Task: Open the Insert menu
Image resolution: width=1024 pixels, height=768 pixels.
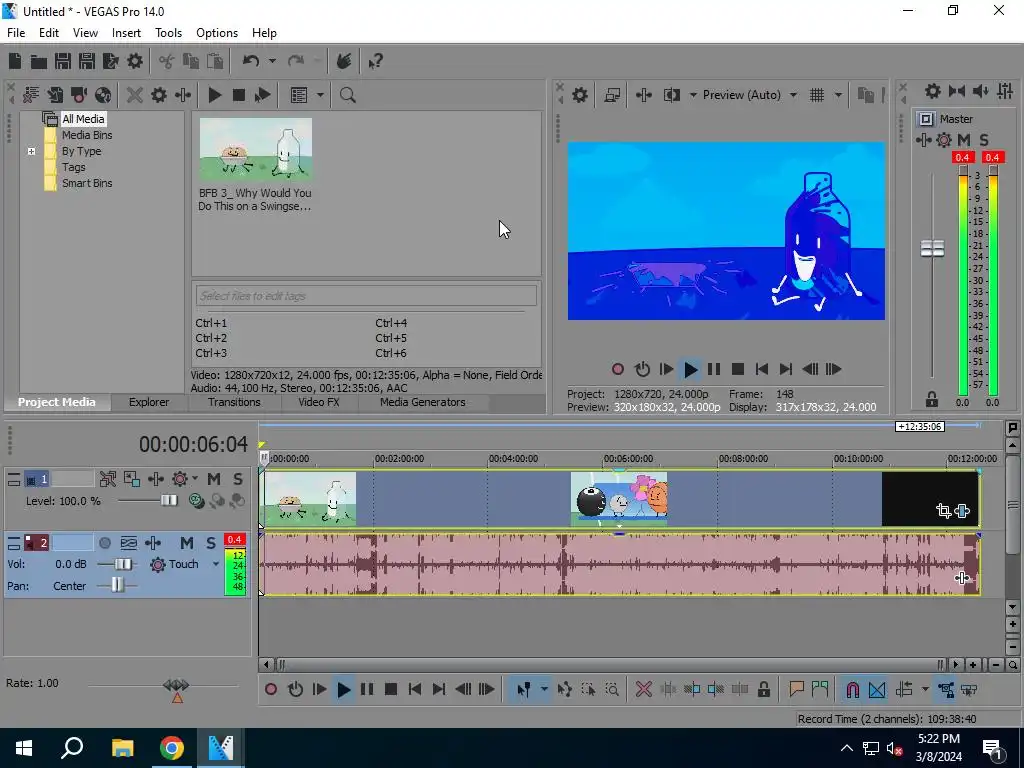Action: (x=126, y=33)
